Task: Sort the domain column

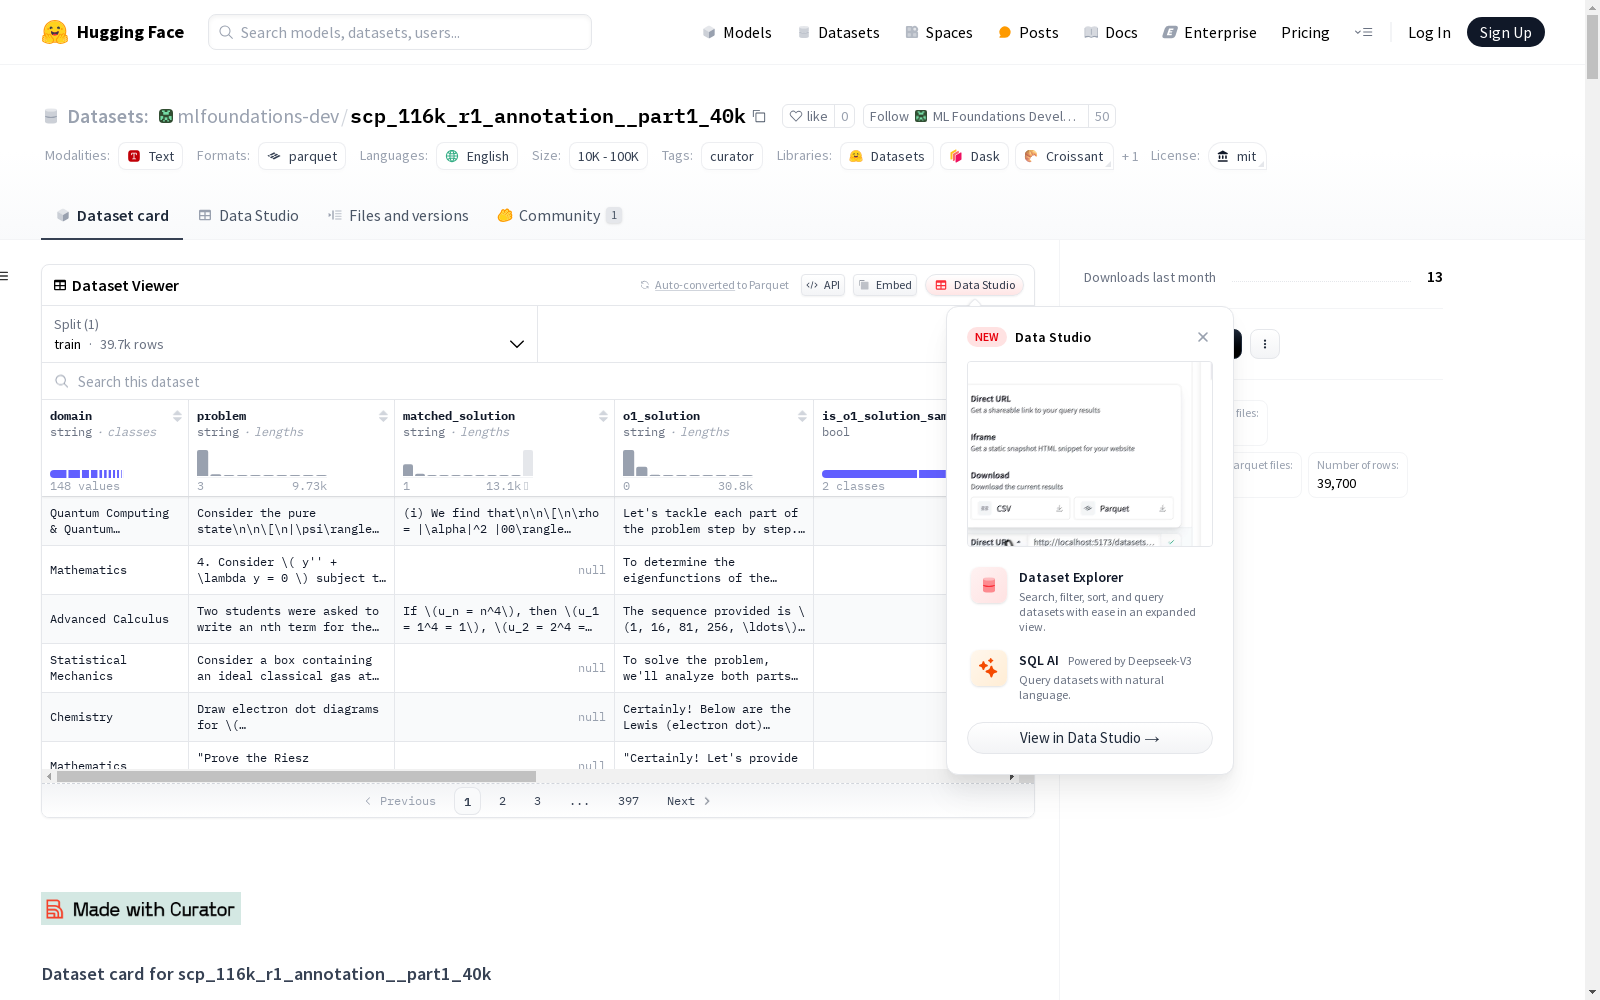Action: pyautogui.click(x=177, y=416)
